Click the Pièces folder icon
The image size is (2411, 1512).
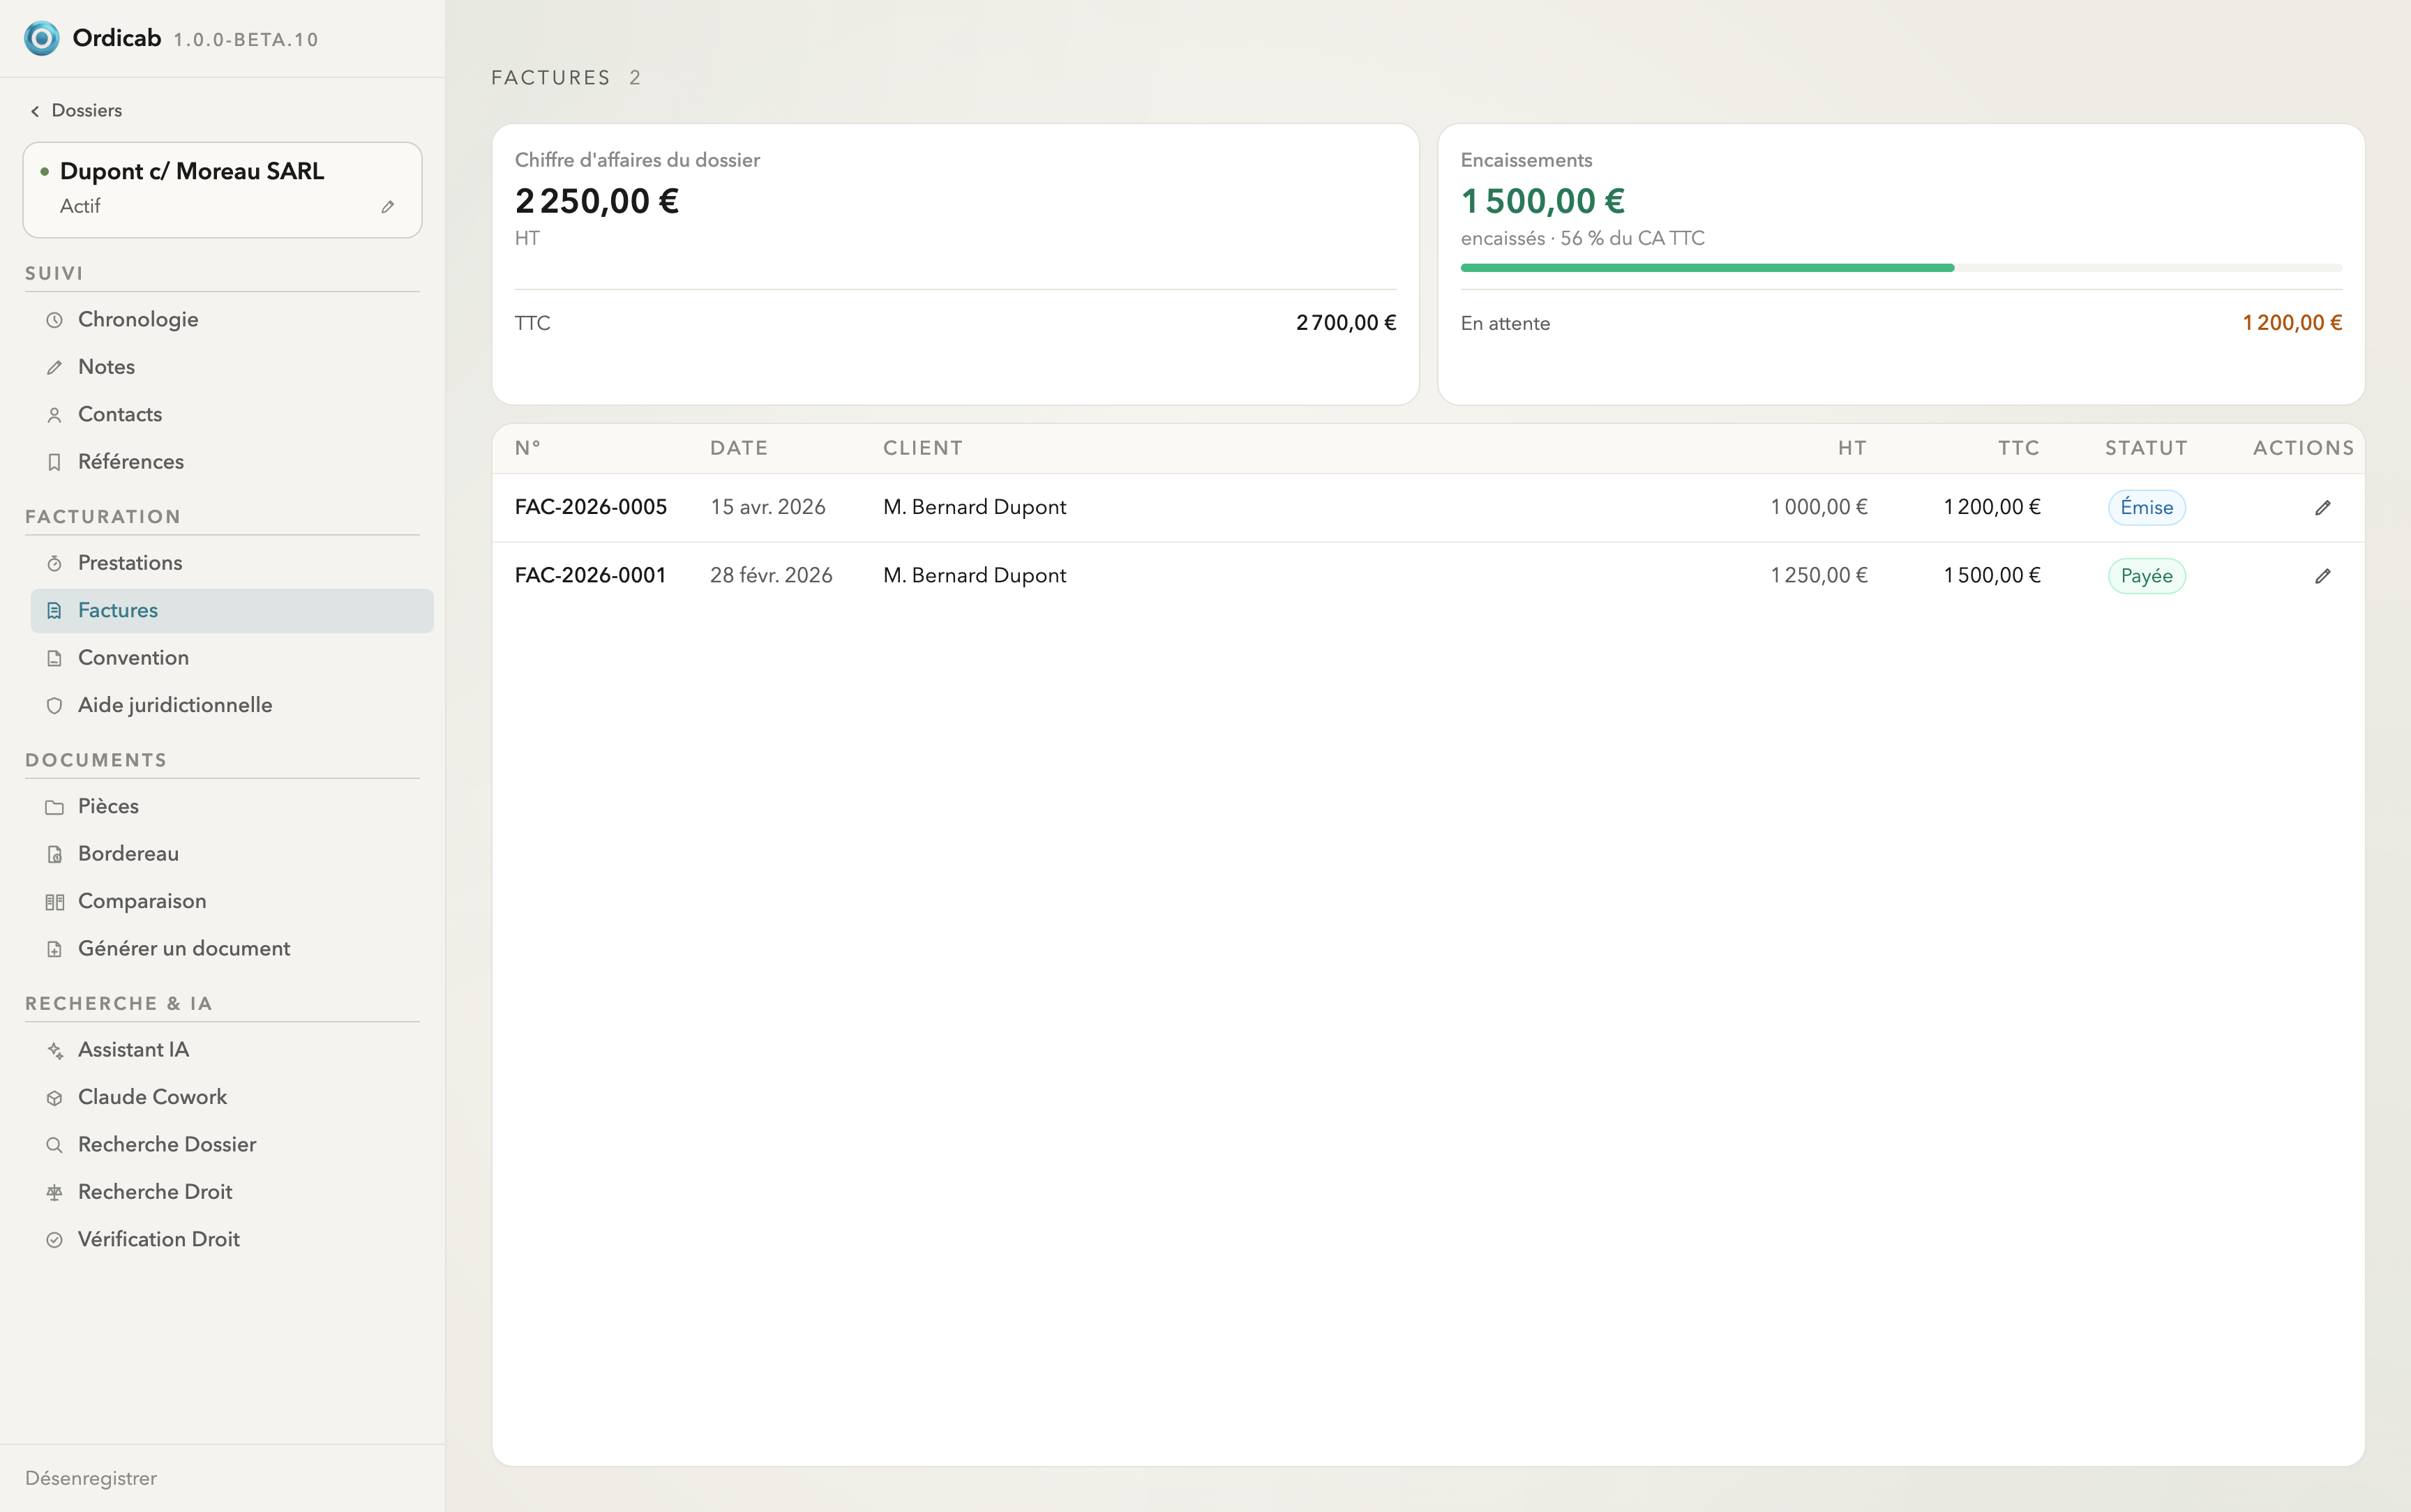click(55, 807)
